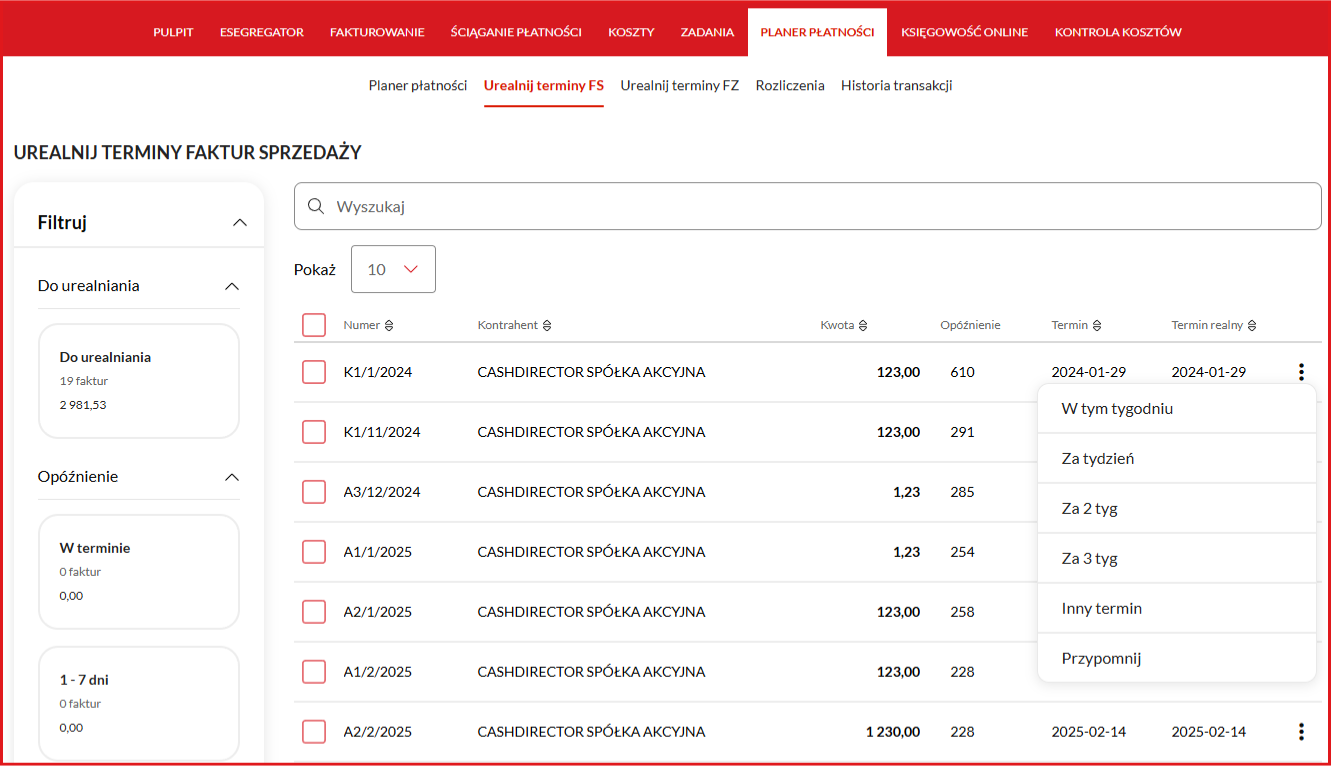The width and height of the screenshot is (1331, 766).
Task: Open the PULPIT main tab
Action: tap(173, 32)
